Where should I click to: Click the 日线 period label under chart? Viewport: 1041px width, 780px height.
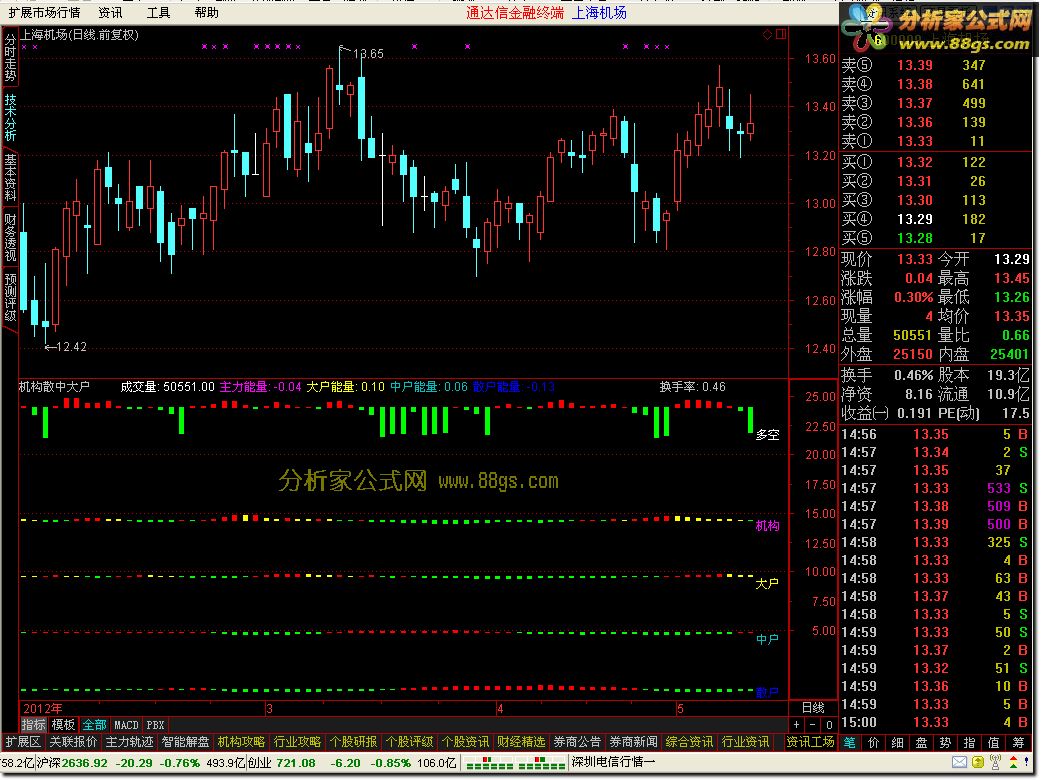813,708
